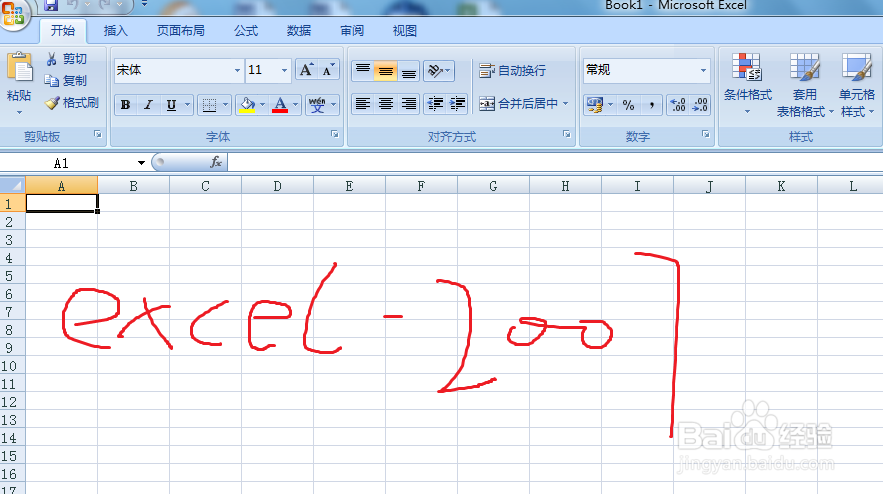Viewport: 883px width, 494px height.
Task: Open the 审阅 (Review) tab
Action: (x=351, y=30)
